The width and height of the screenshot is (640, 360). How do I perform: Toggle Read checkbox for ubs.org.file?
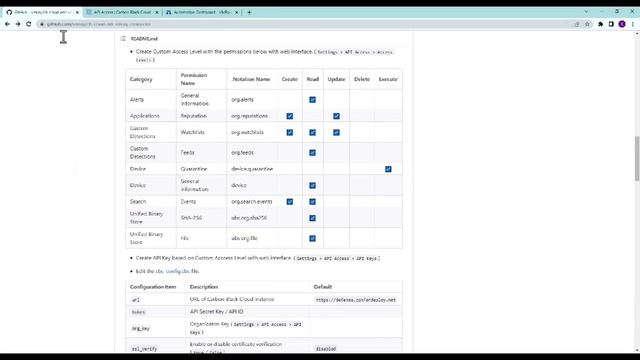tap(312, 238)
